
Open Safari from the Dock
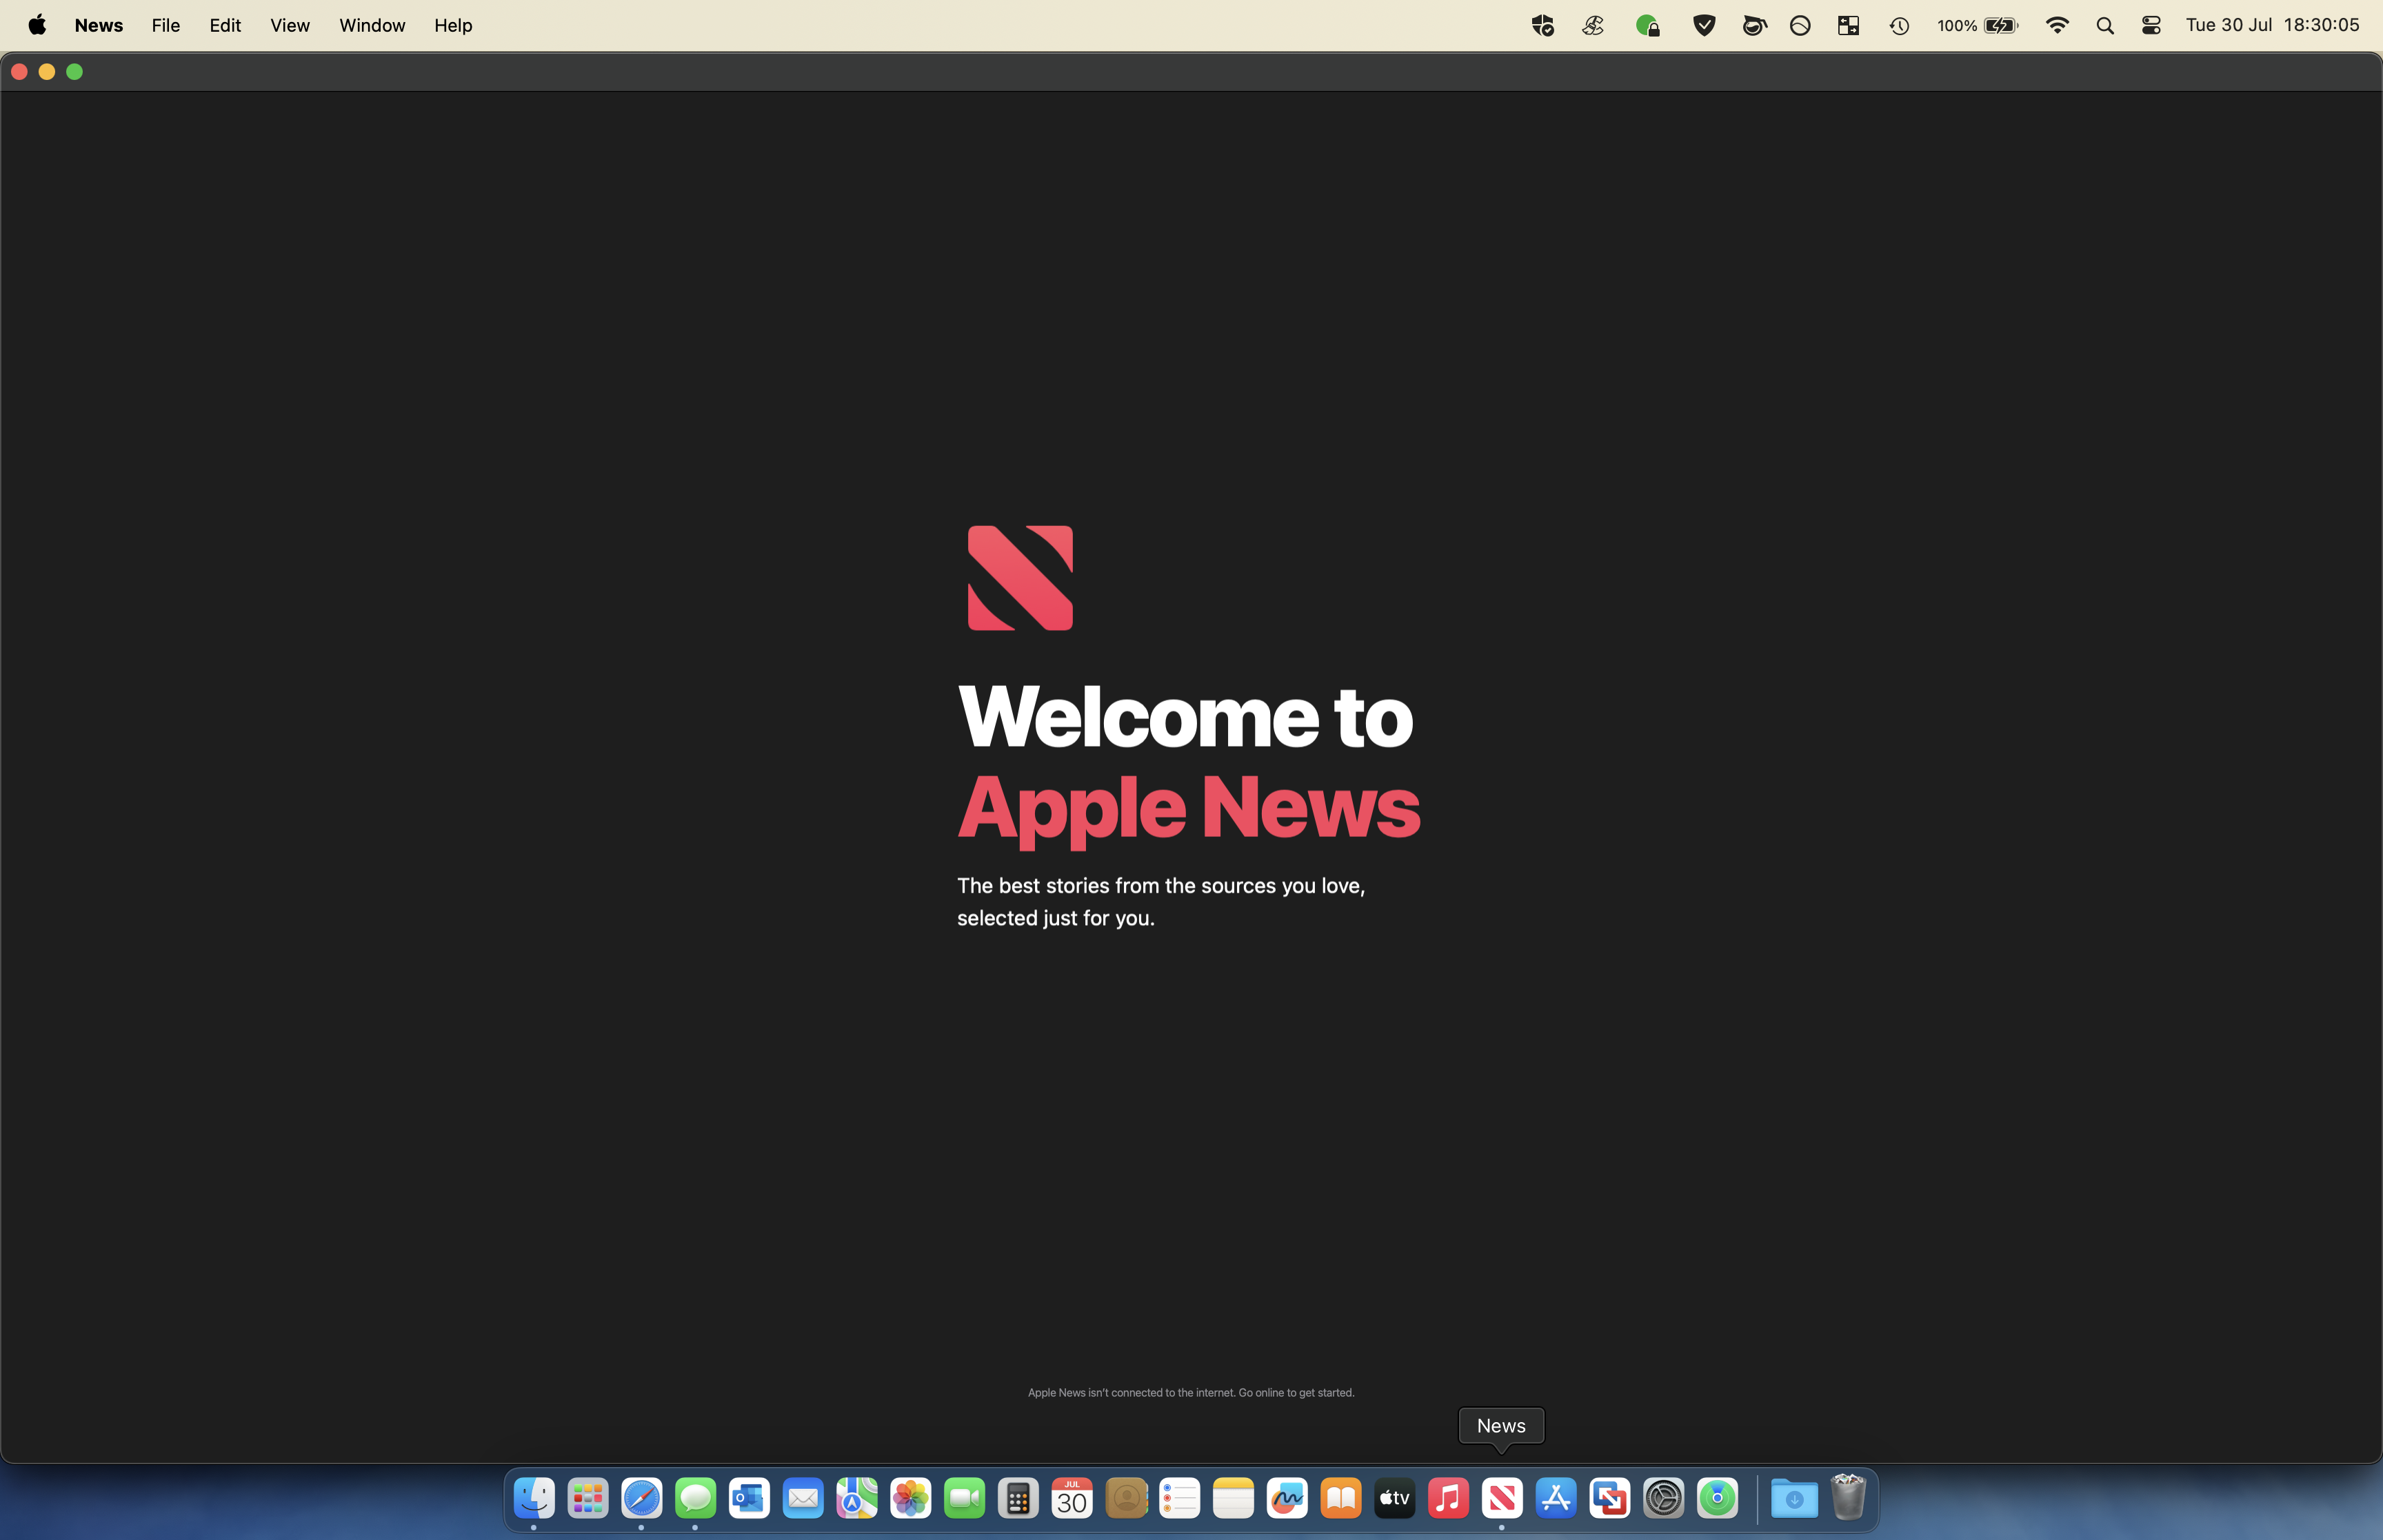coord(641,1497)
